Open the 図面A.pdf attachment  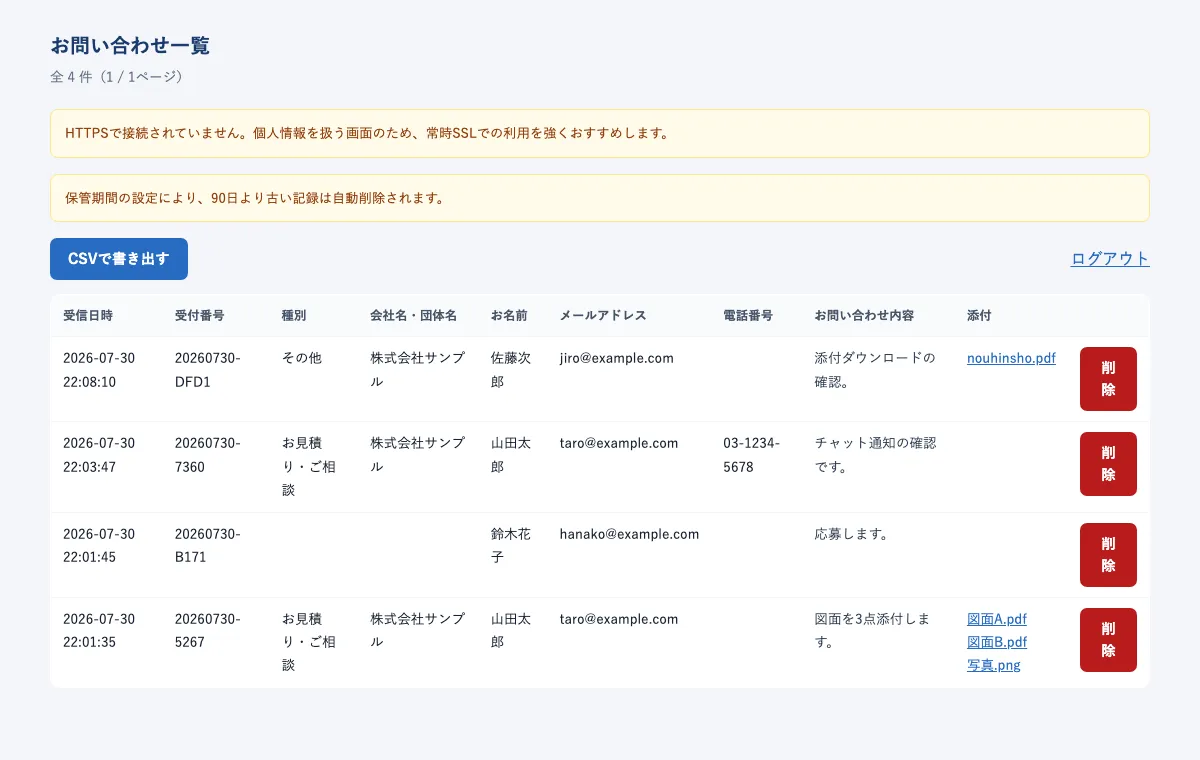997,619
